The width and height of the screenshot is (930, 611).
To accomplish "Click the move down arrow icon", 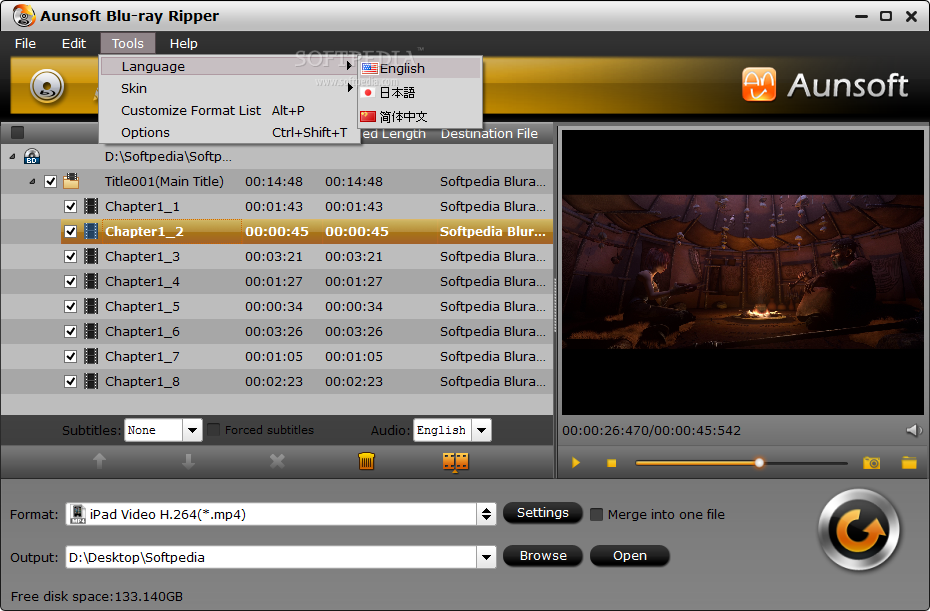I will 189,461.
